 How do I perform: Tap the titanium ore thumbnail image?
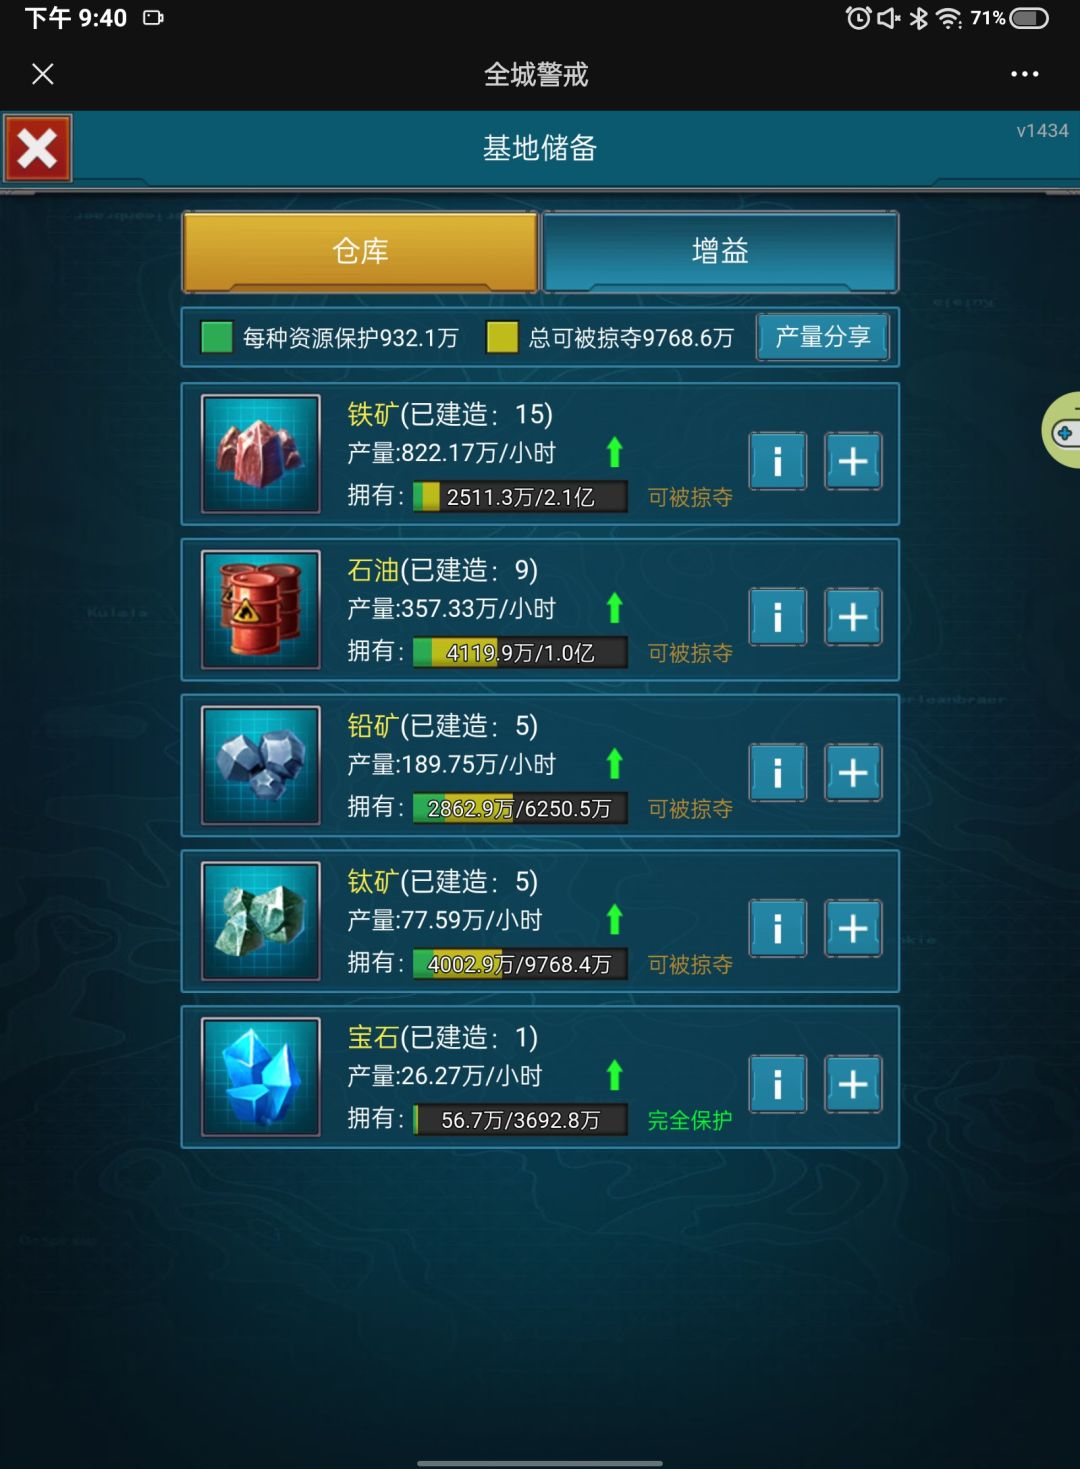click(261, 921)
